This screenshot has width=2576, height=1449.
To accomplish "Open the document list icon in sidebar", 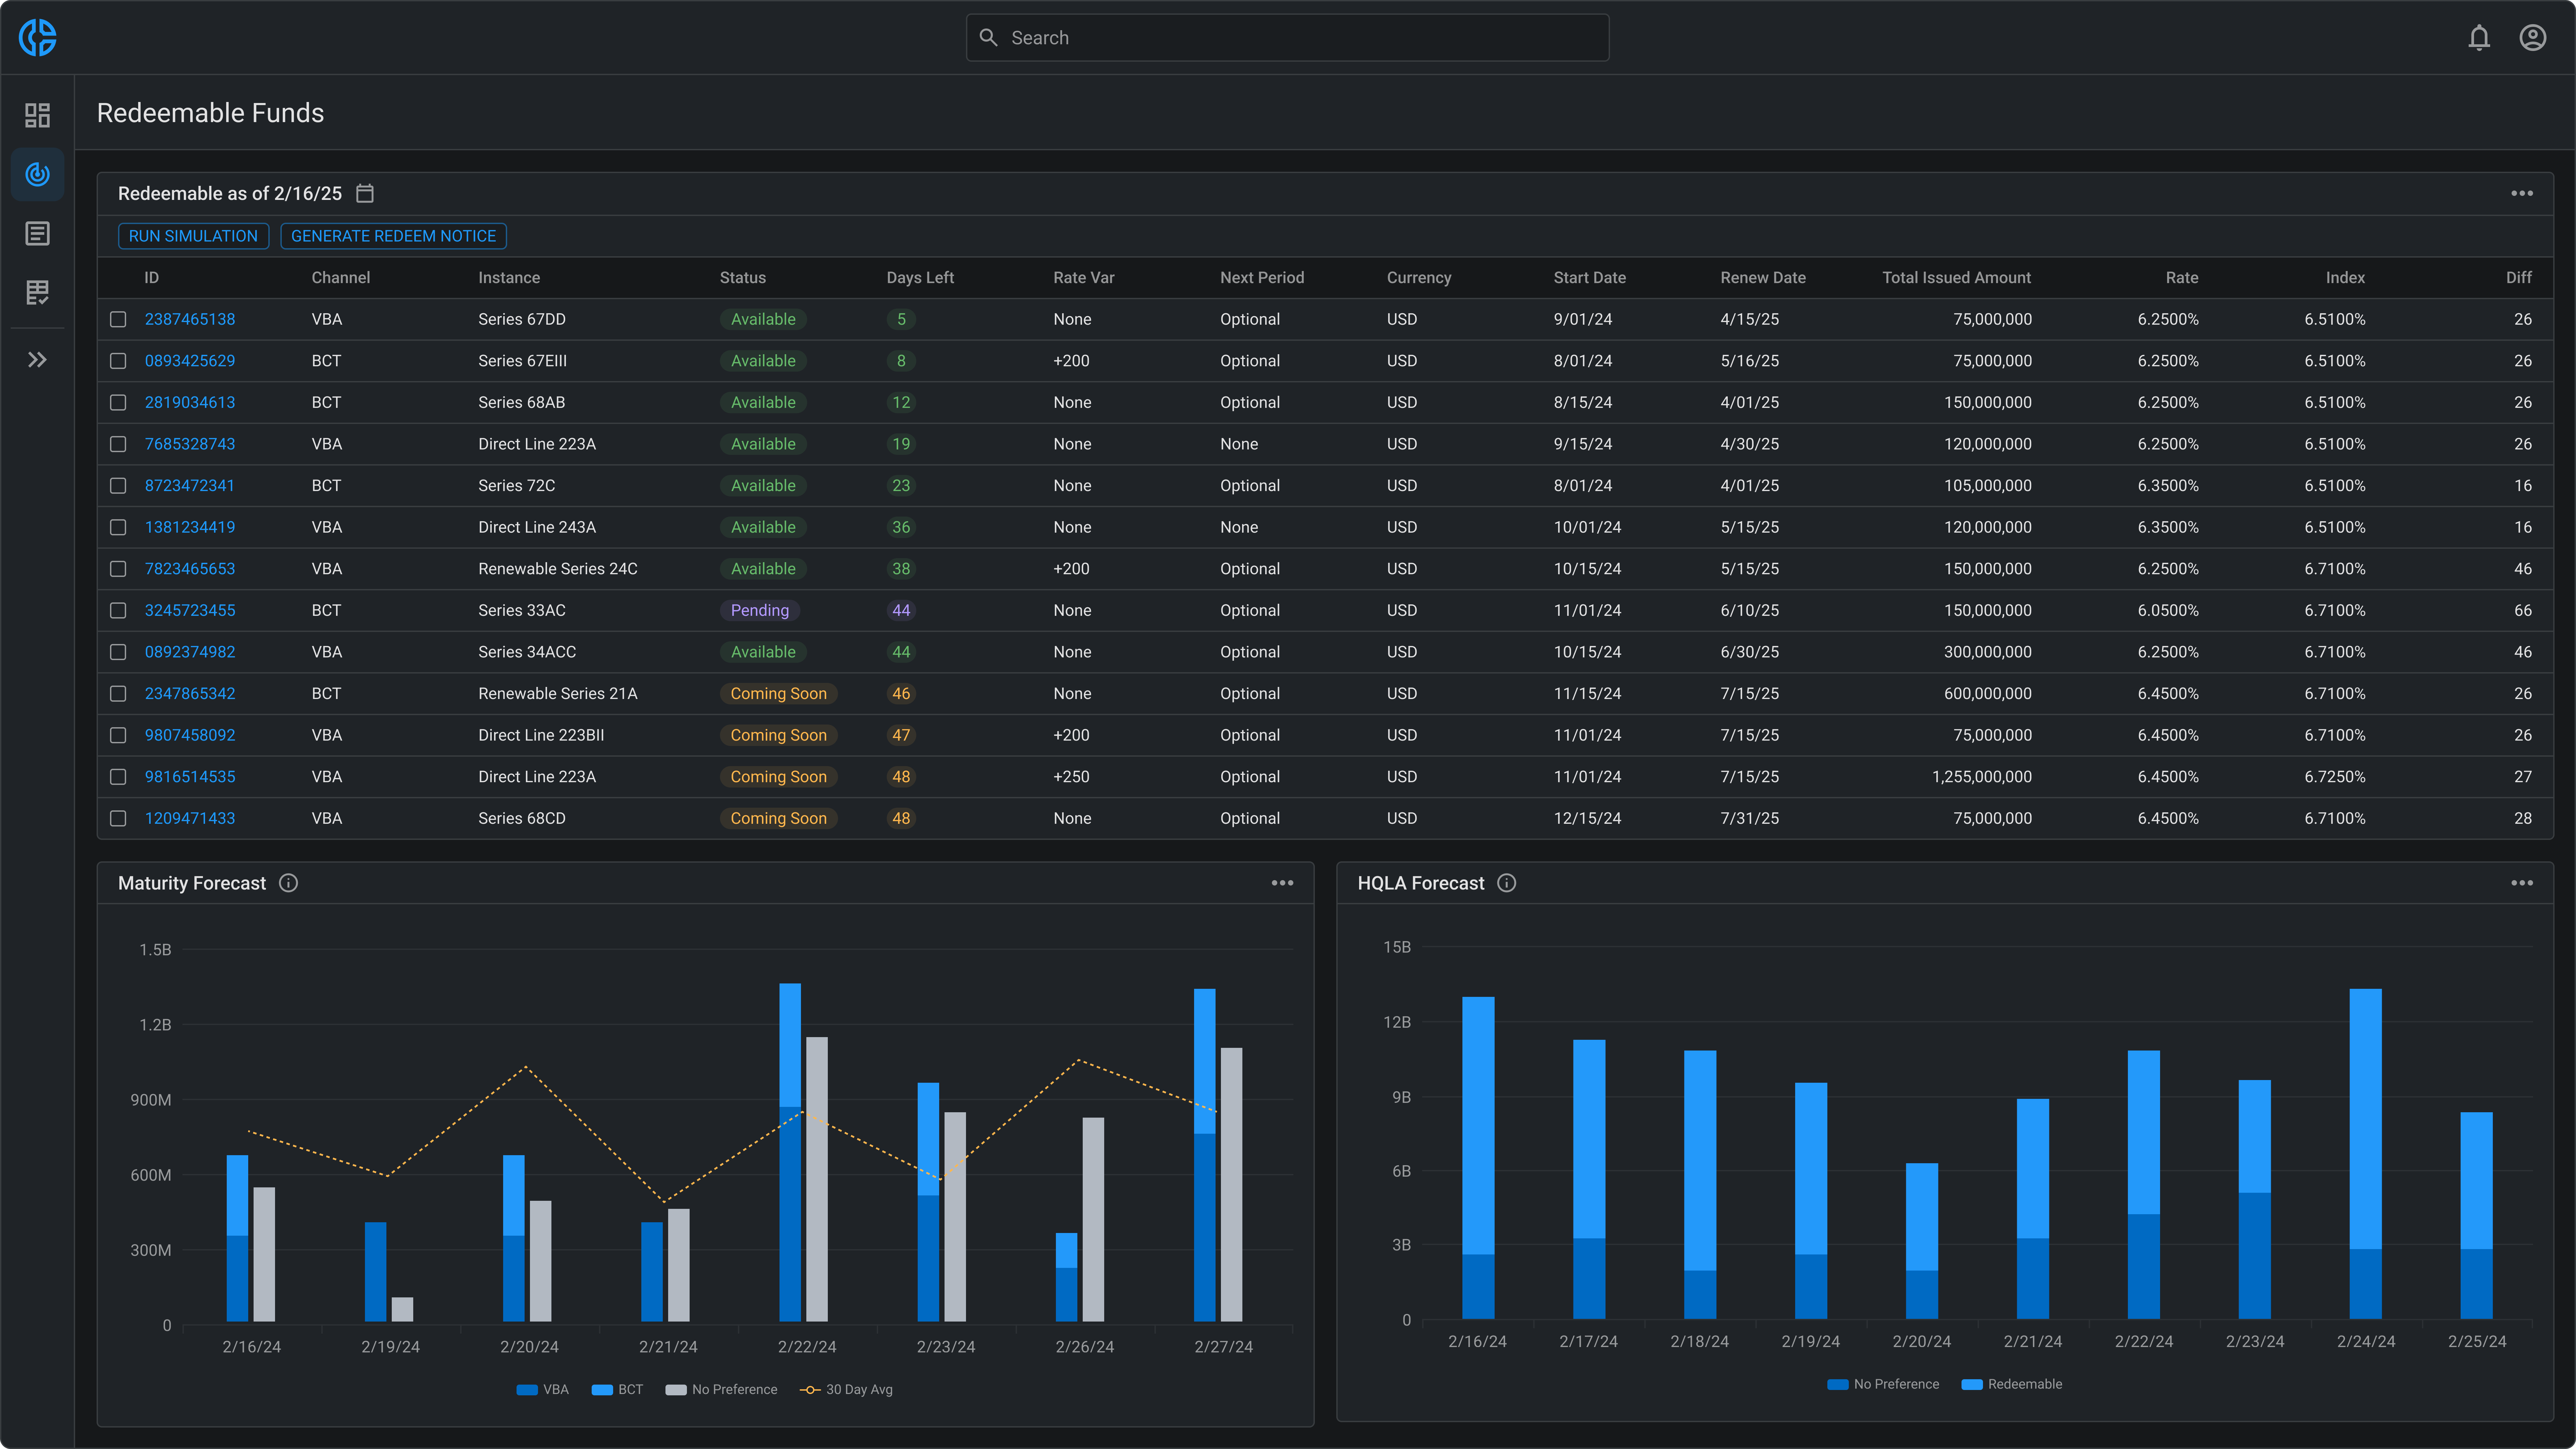I will (x=37, y=234).
